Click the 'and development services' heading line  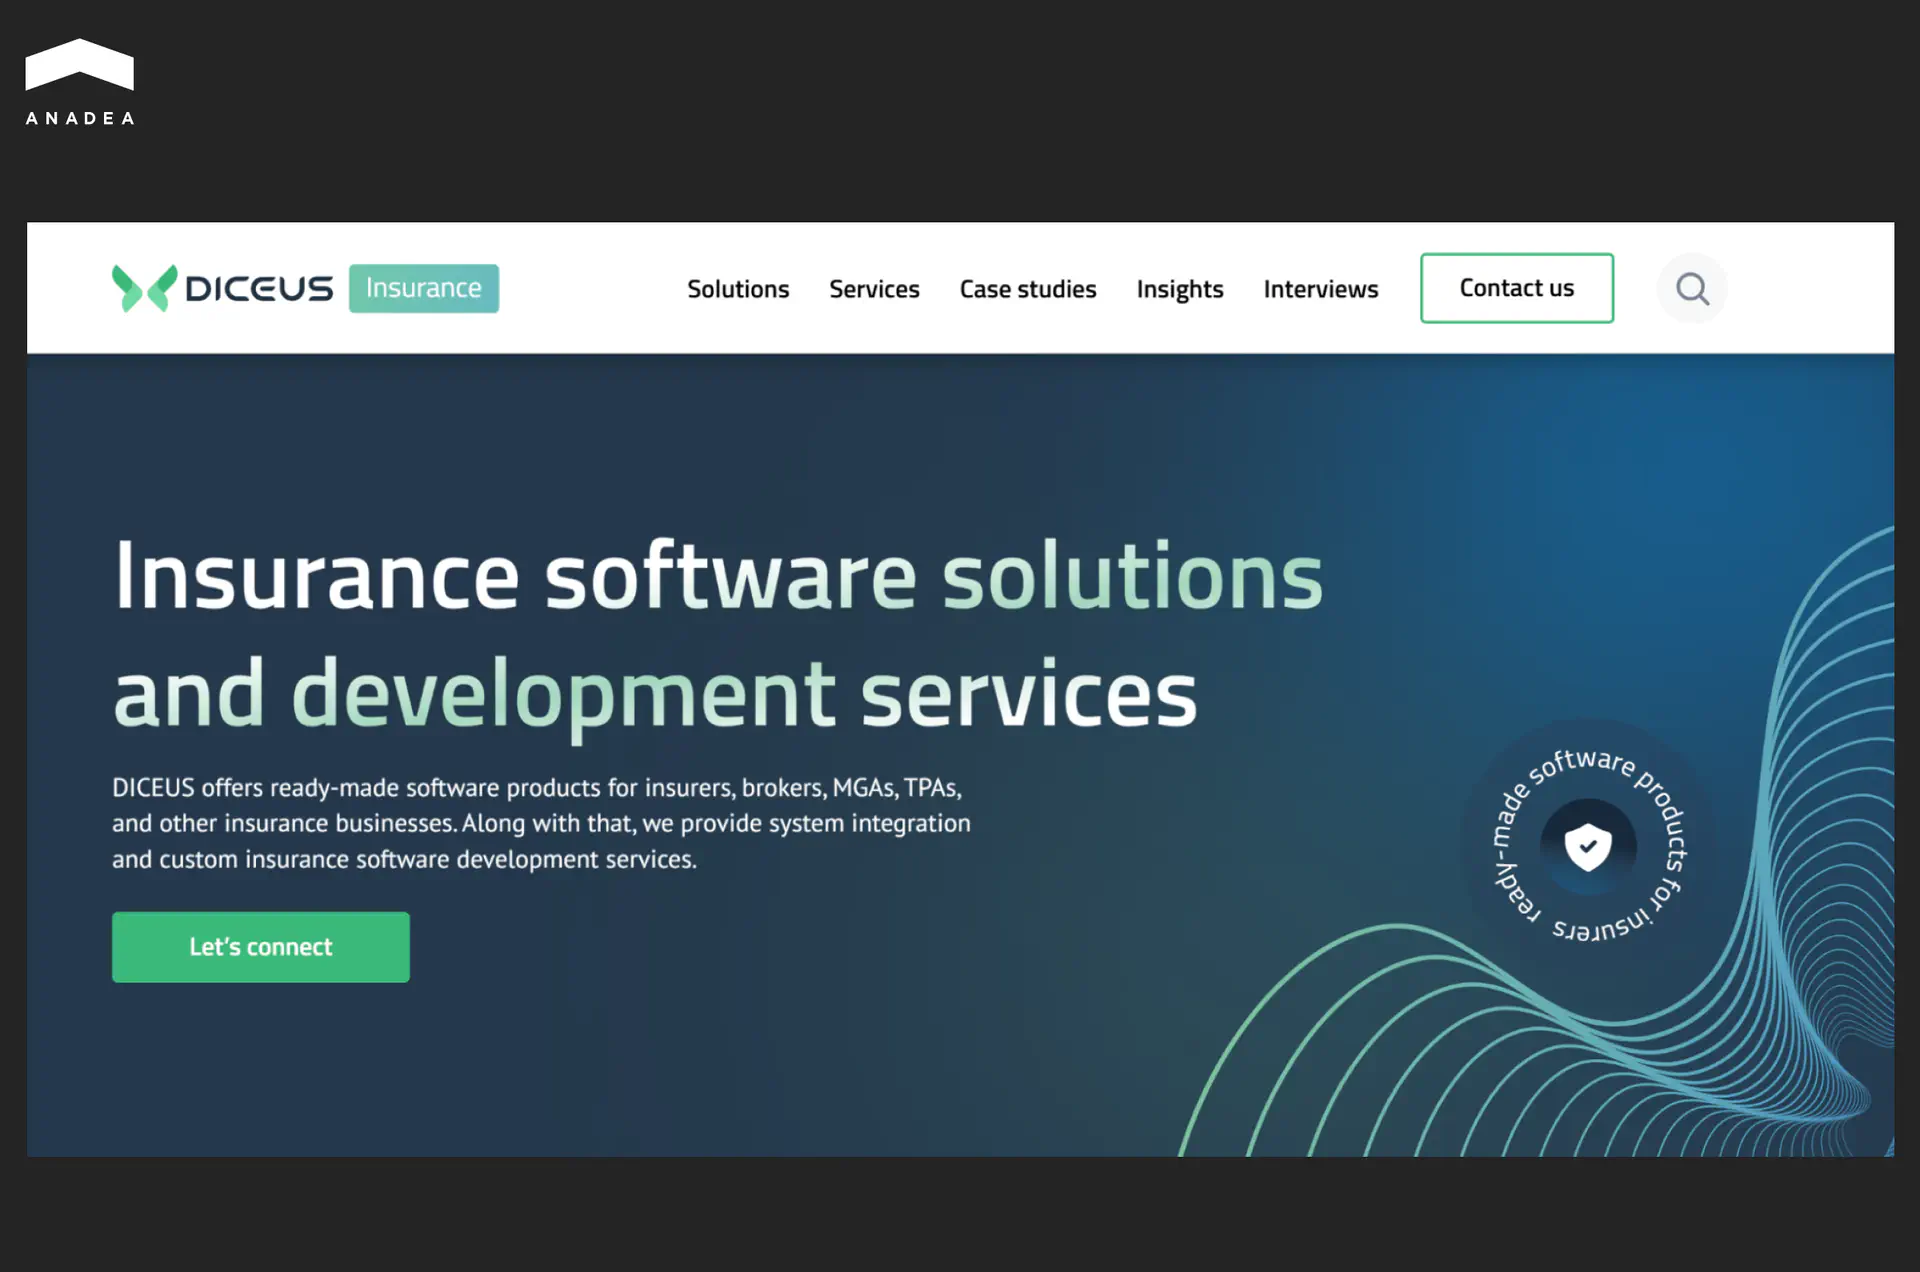click(655, 693)
